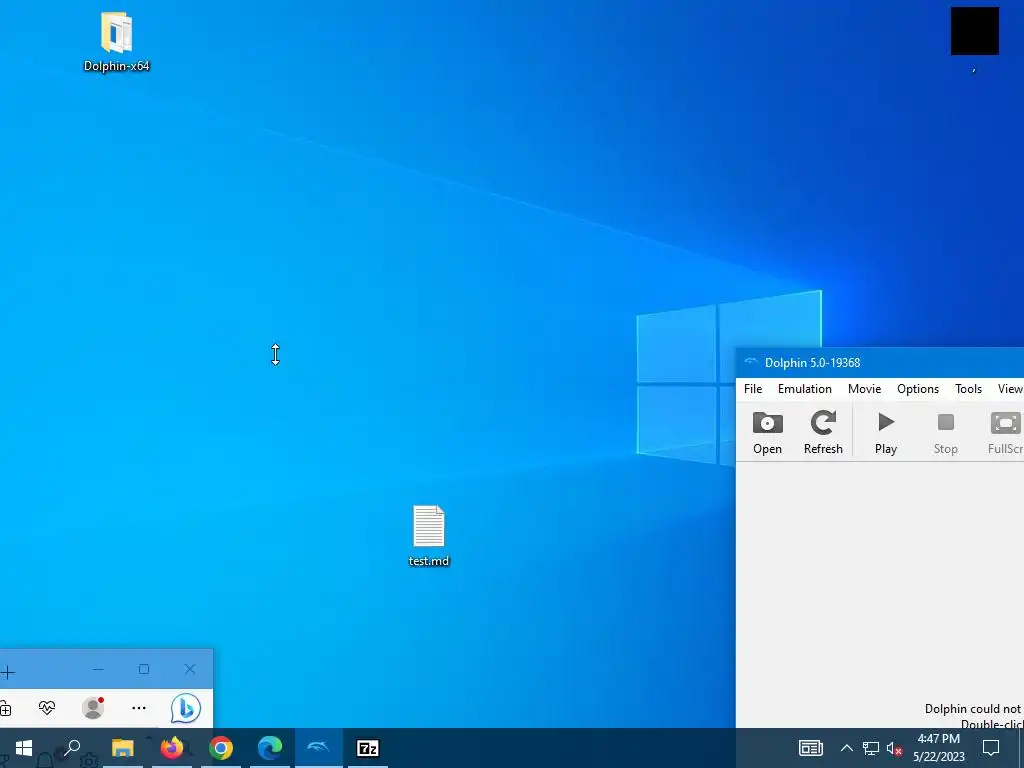Viewport: 1024px width, 768px height.
Task: Open taskbar Search magnifier
Action: click(71, 748)
